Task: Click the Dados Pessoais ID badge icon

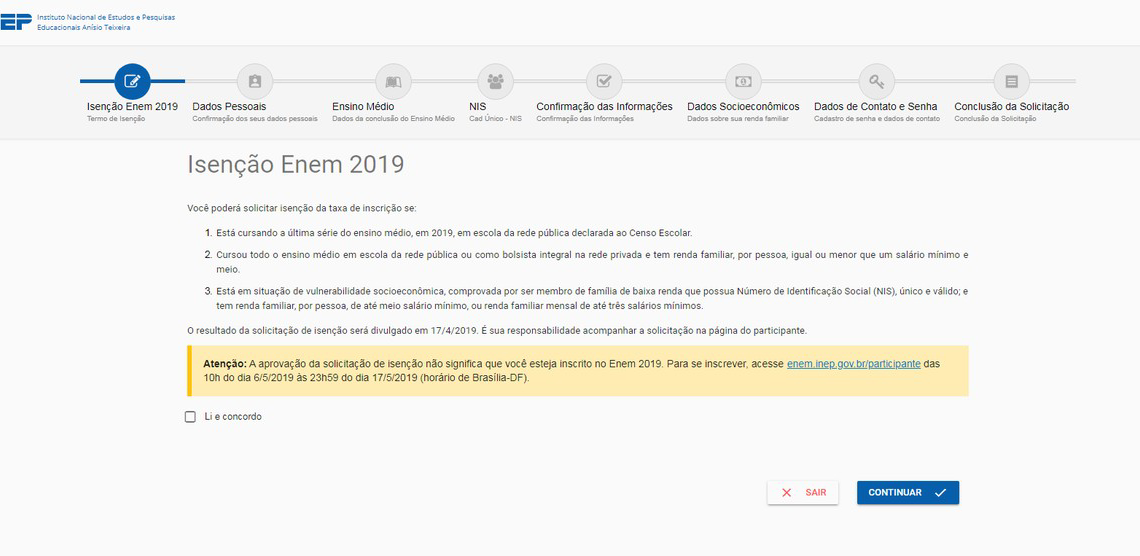Action: [x=254, y=81]
